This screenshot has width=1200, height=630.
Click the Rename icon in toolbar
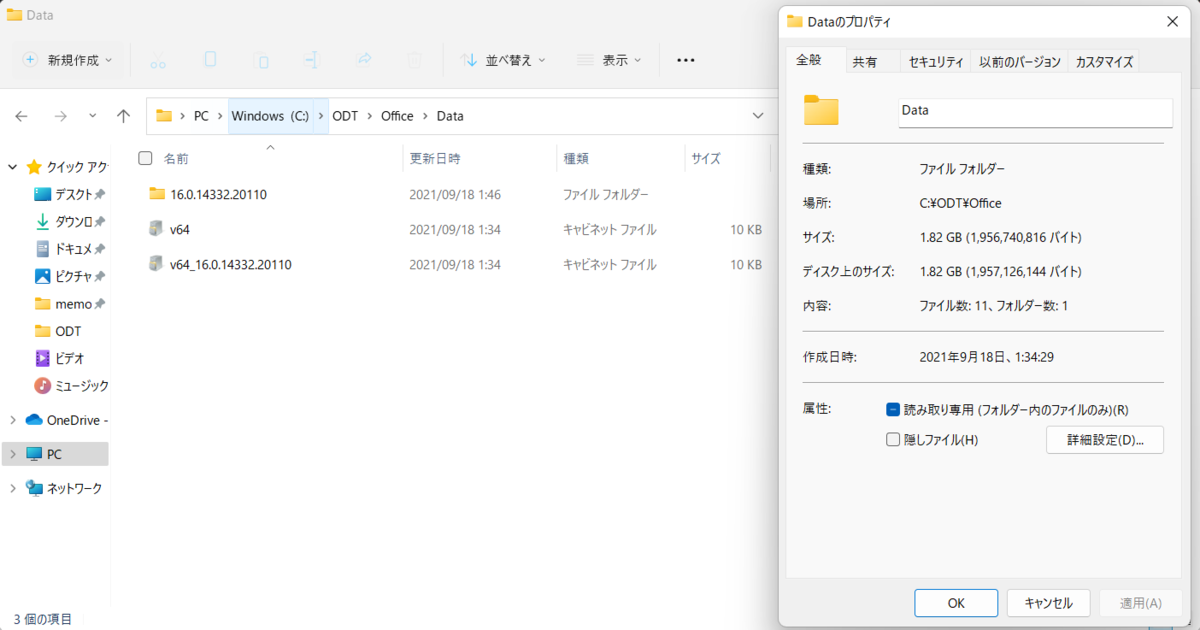click(312, 60)
